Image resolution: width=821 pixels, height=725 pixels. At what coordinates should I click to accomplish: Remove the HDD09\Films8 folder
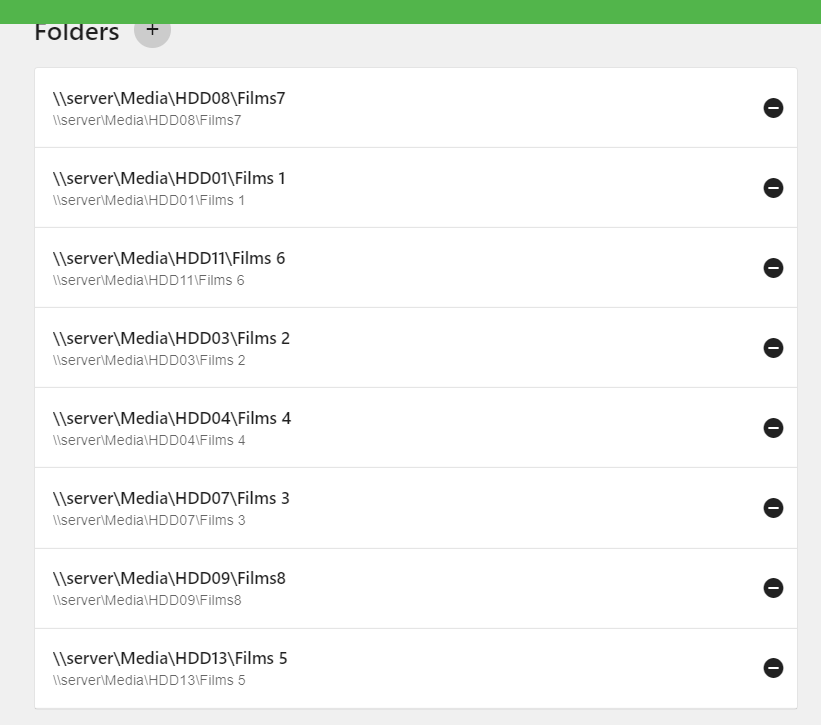773,588
